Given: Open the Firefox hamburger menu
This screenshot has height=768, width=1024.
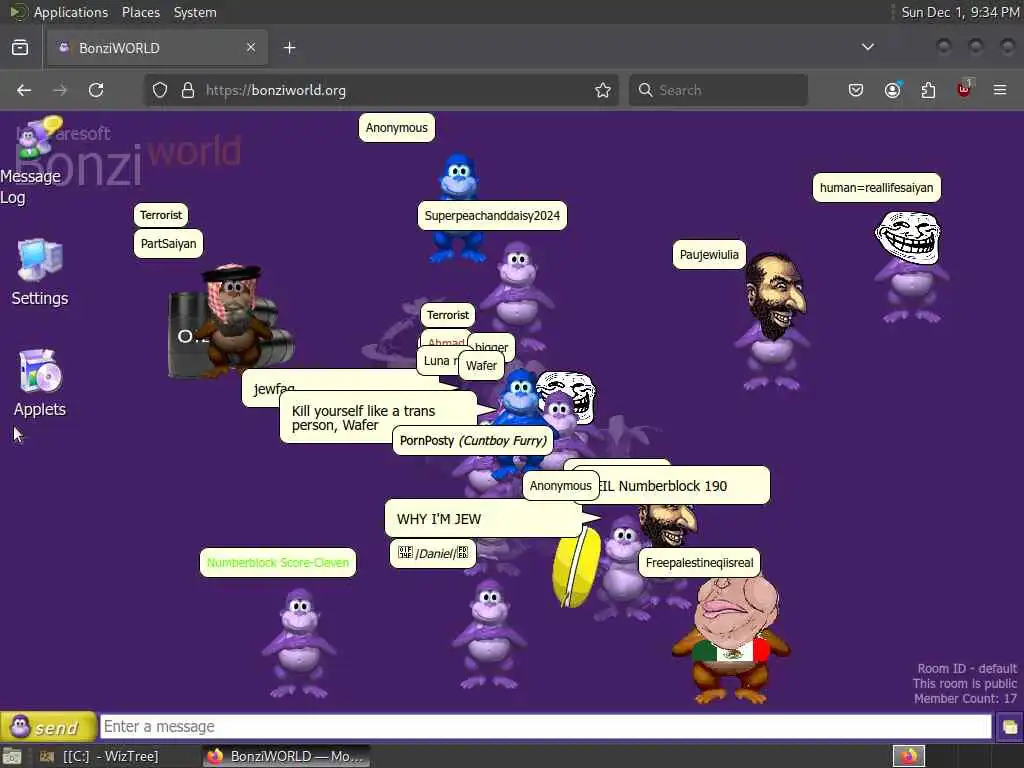Looking at the screenshot, I should click(1000, 90).
